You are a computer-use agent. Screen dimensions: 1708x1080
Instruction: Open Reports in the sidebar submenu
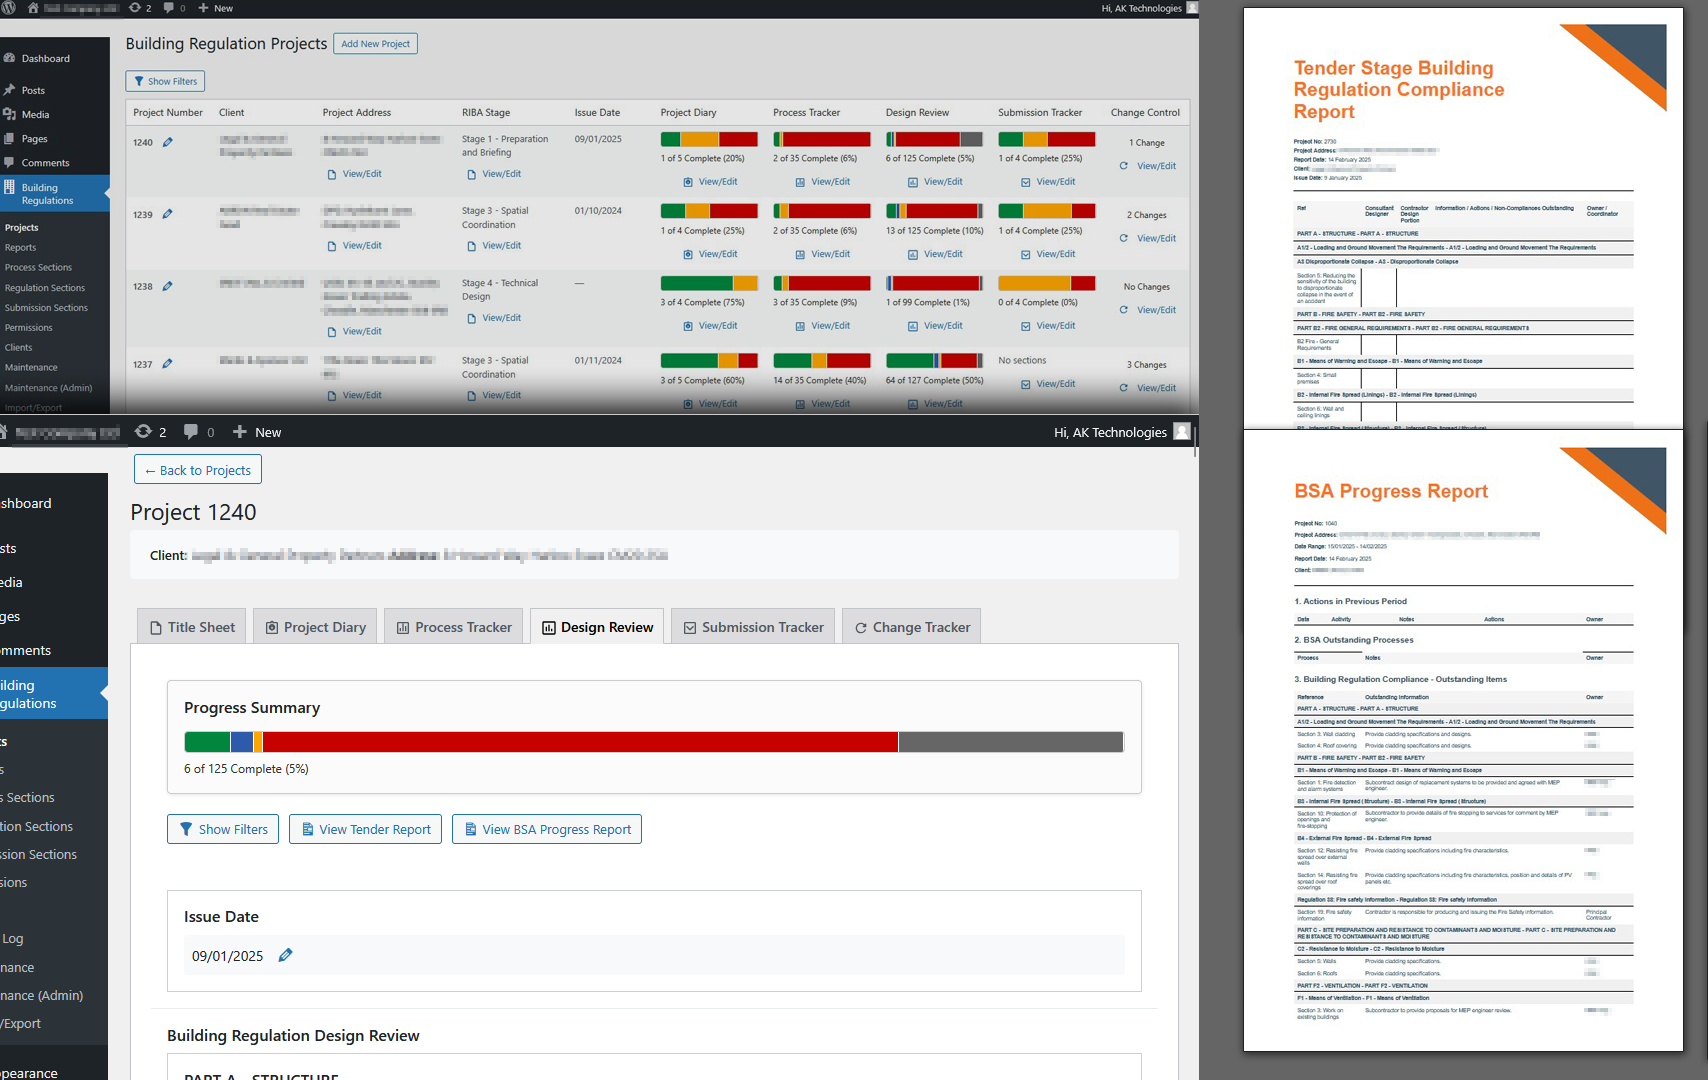pyautogui.click(x=20, y=247)
